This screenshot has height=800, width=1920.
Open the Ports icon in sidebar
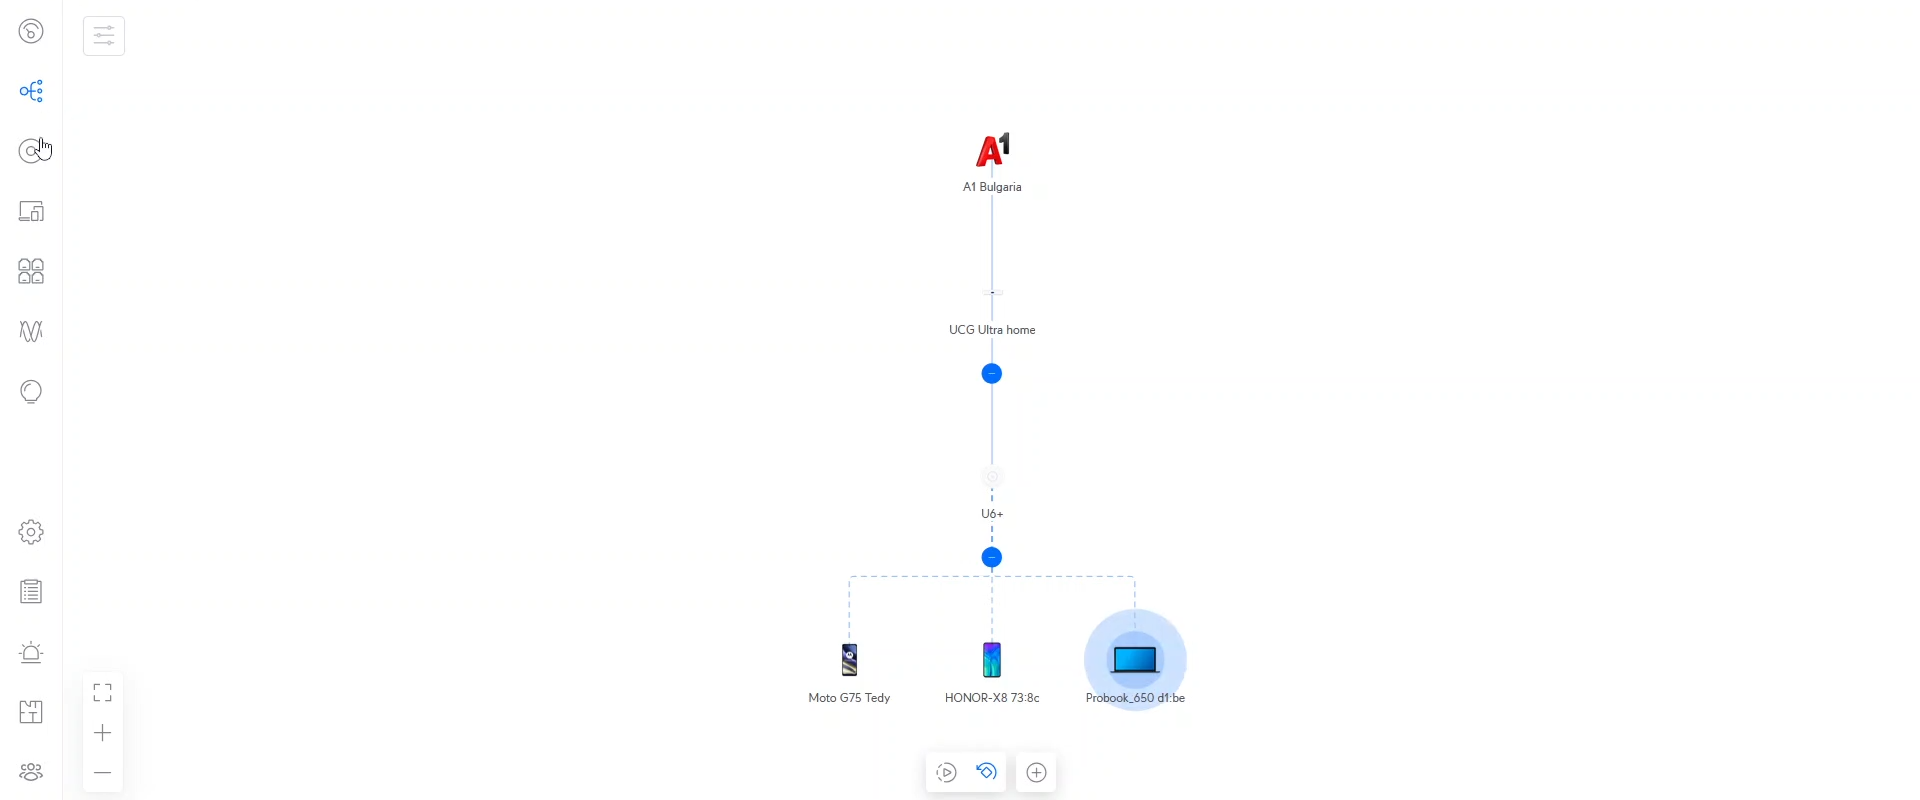[x=31, y=271]
